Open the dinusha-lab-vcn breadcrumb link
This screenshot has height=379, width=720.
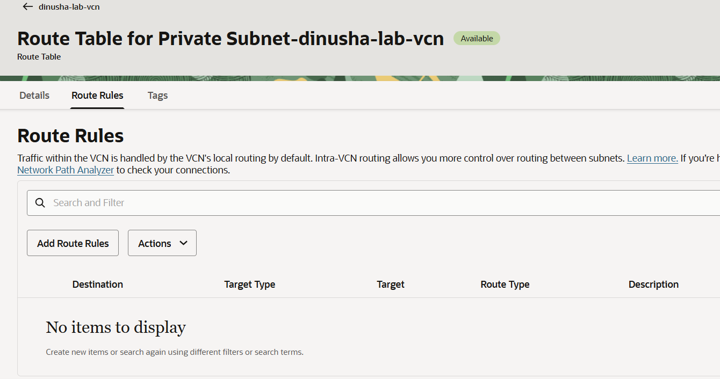click(x=69, y=7)
